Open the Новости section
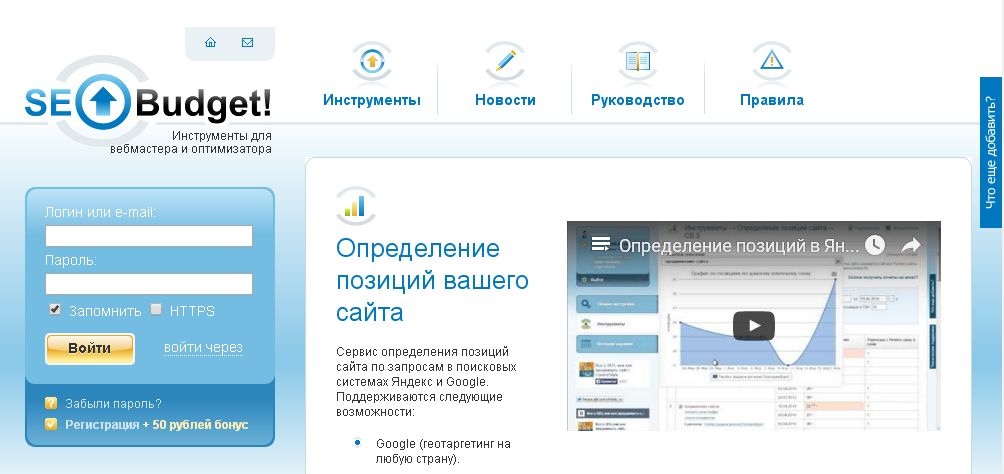The image size is (1004, 474). point(505,100)
